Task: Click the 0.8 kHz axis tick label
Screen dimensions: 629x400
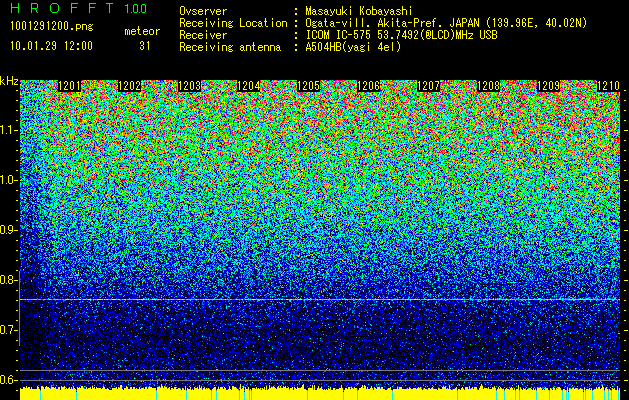Action: click(8, 280)
